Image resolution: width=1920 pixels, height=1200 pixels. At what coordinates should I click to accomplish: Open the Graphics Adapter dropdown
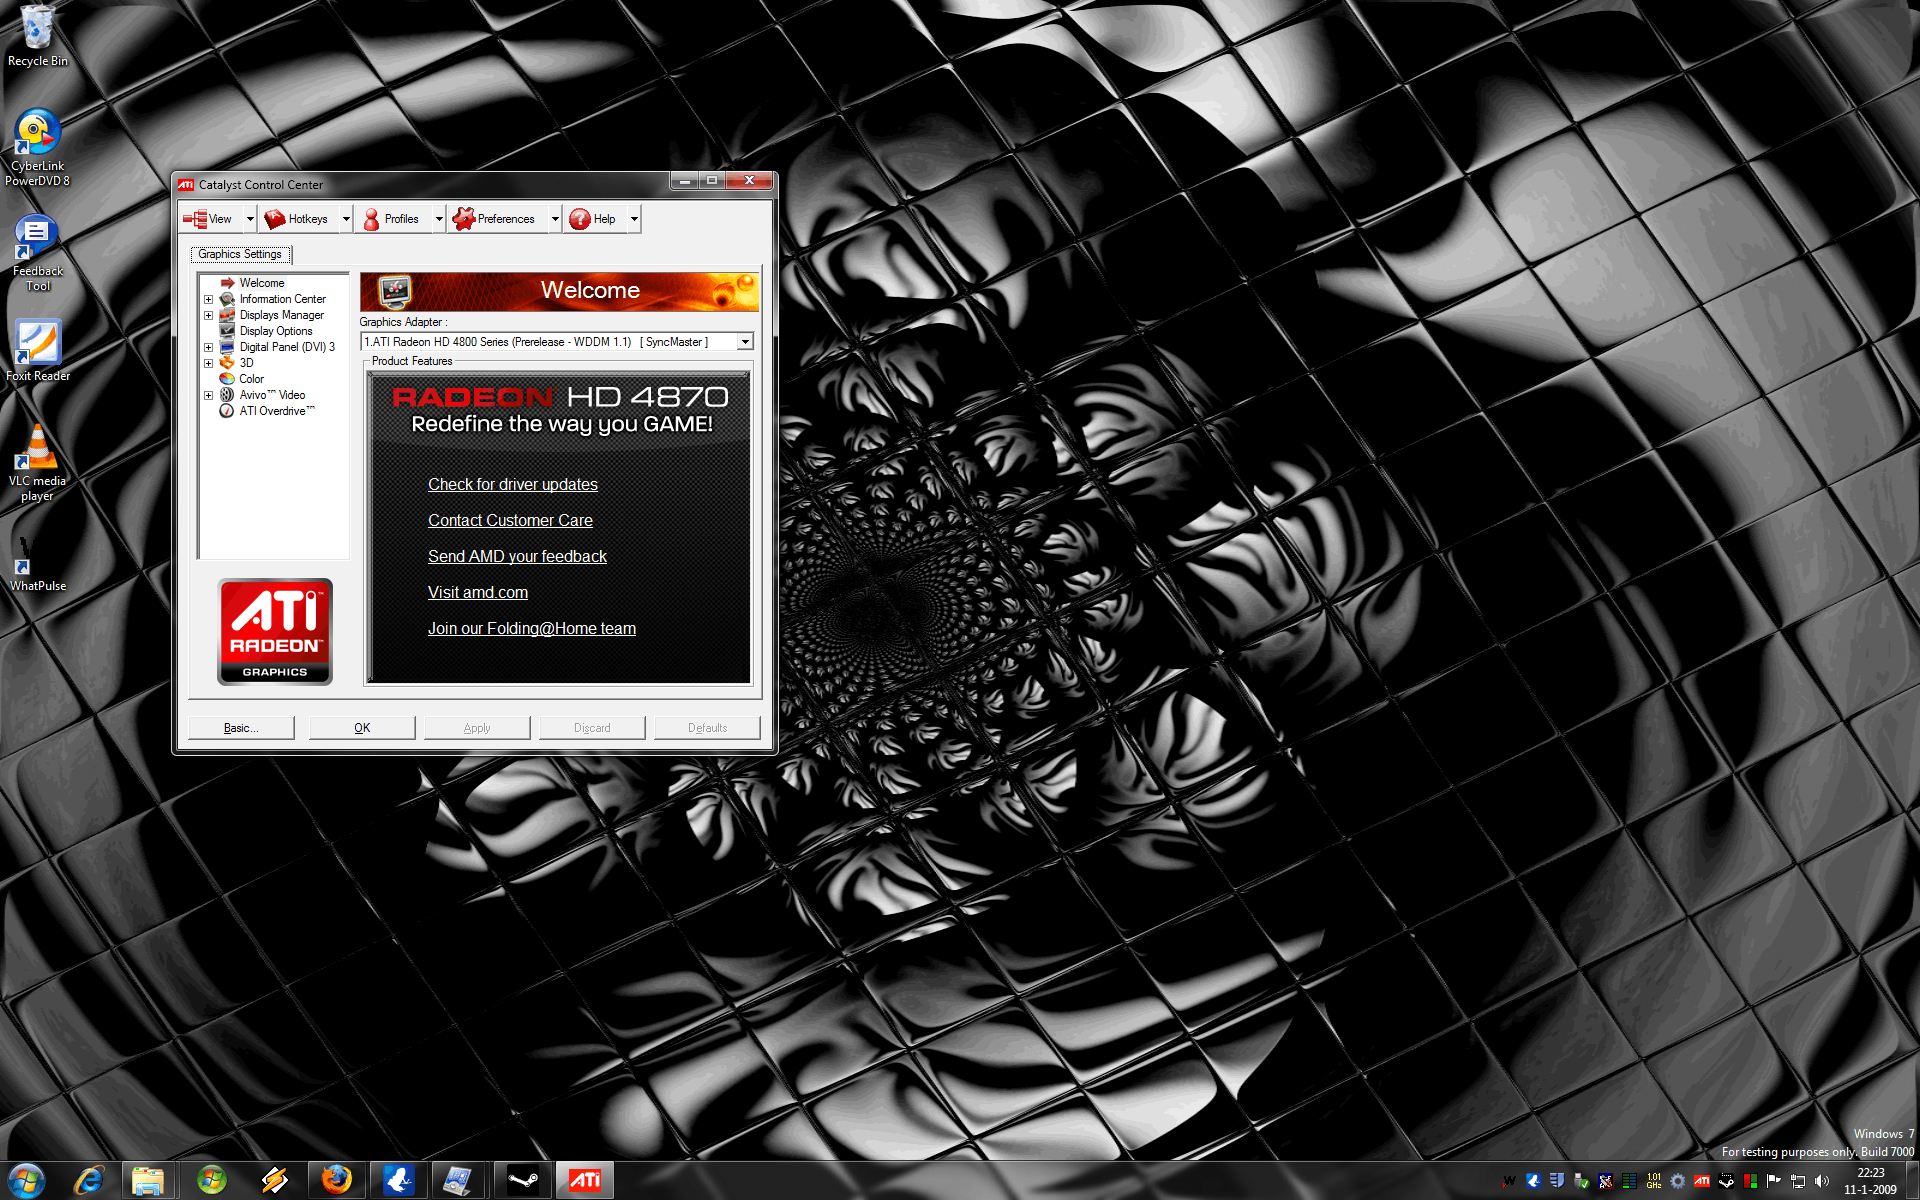[x=745, y=342]
